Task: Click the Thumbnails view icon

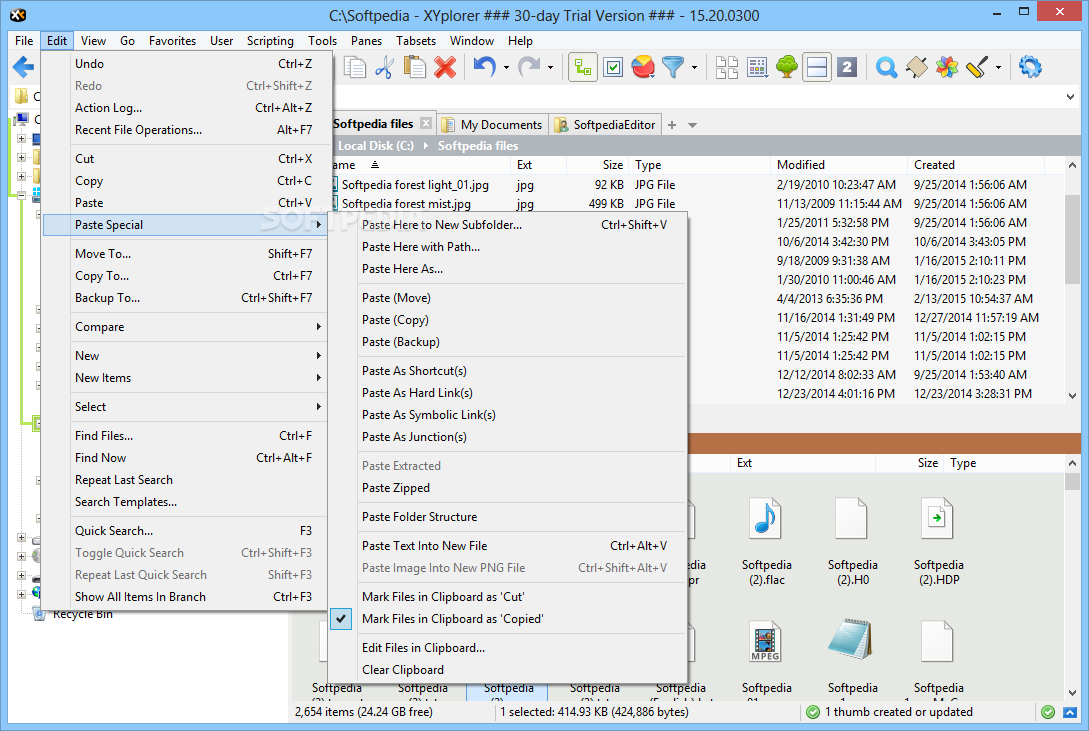Action: coord(726,67)
